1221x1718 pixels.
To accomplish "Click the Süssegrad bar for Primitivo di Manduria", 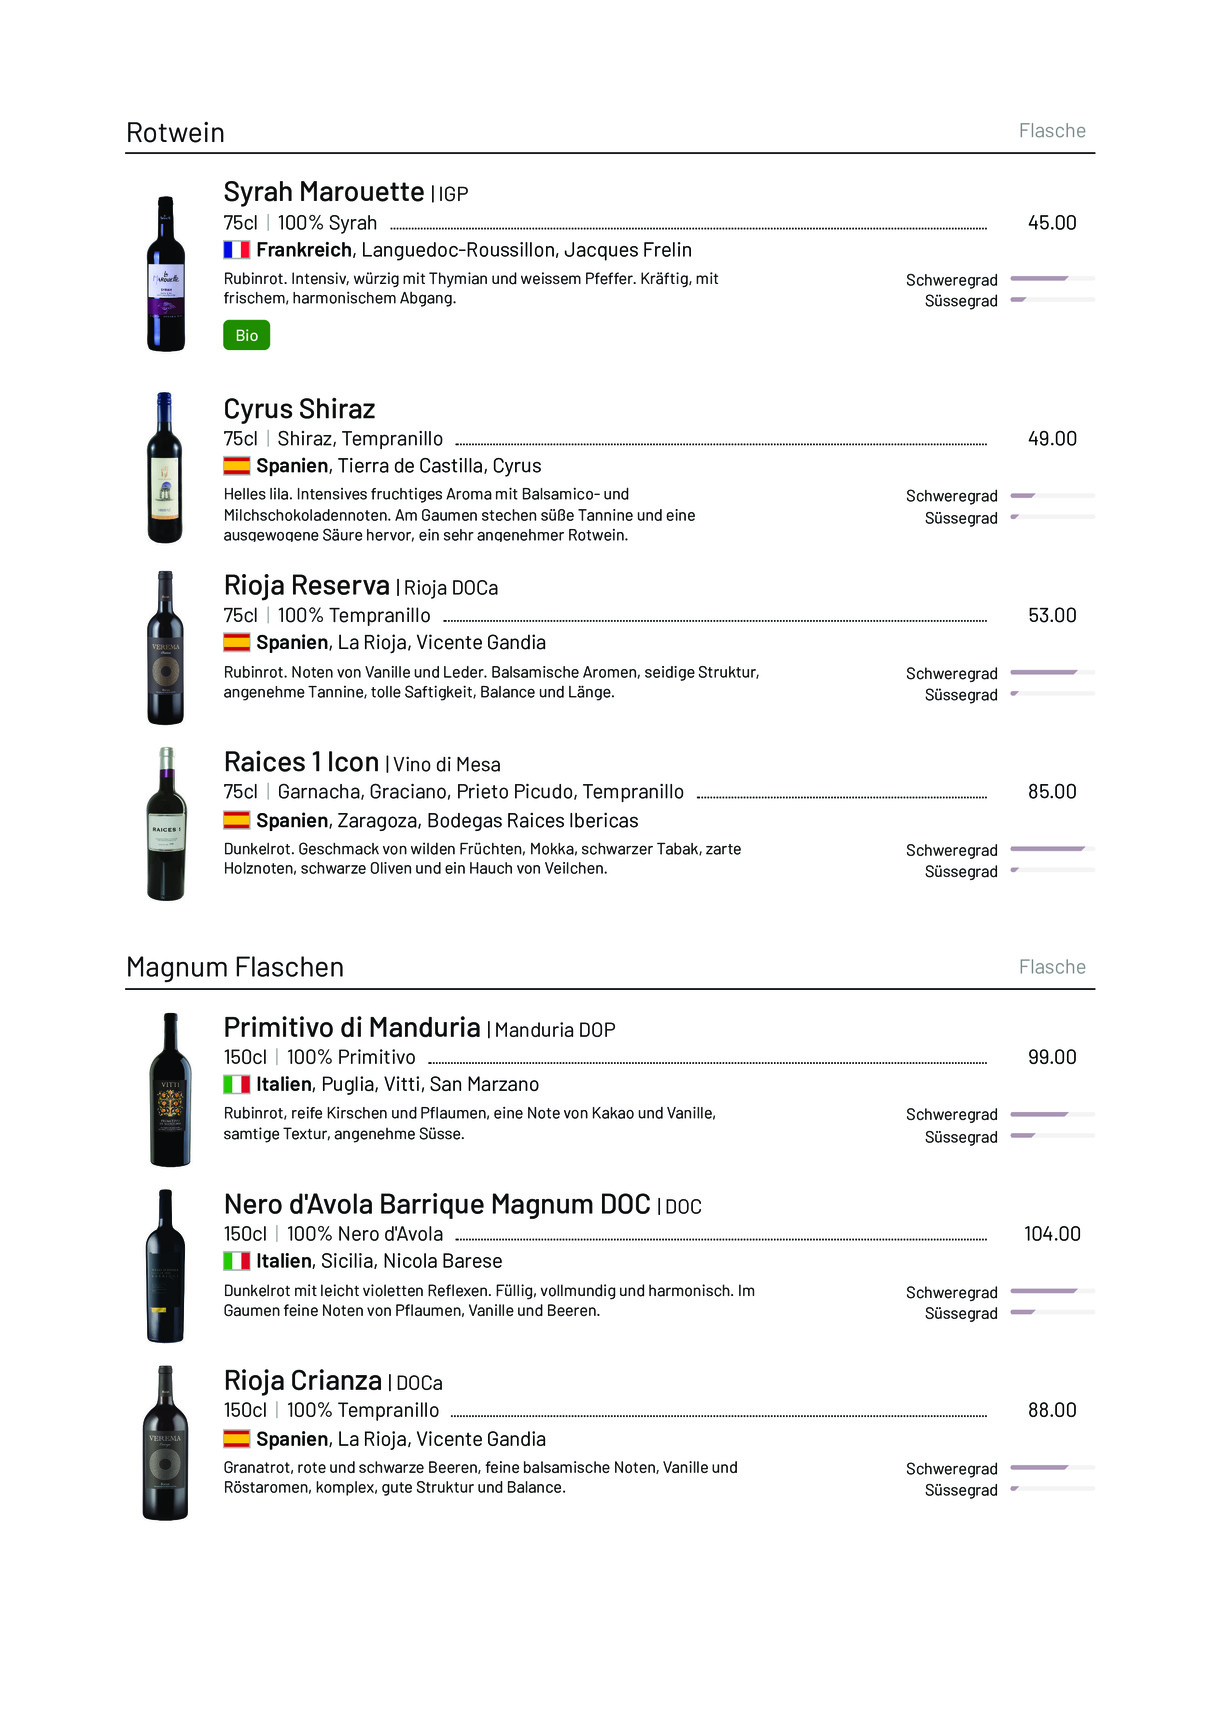I will [1052, 1136].
